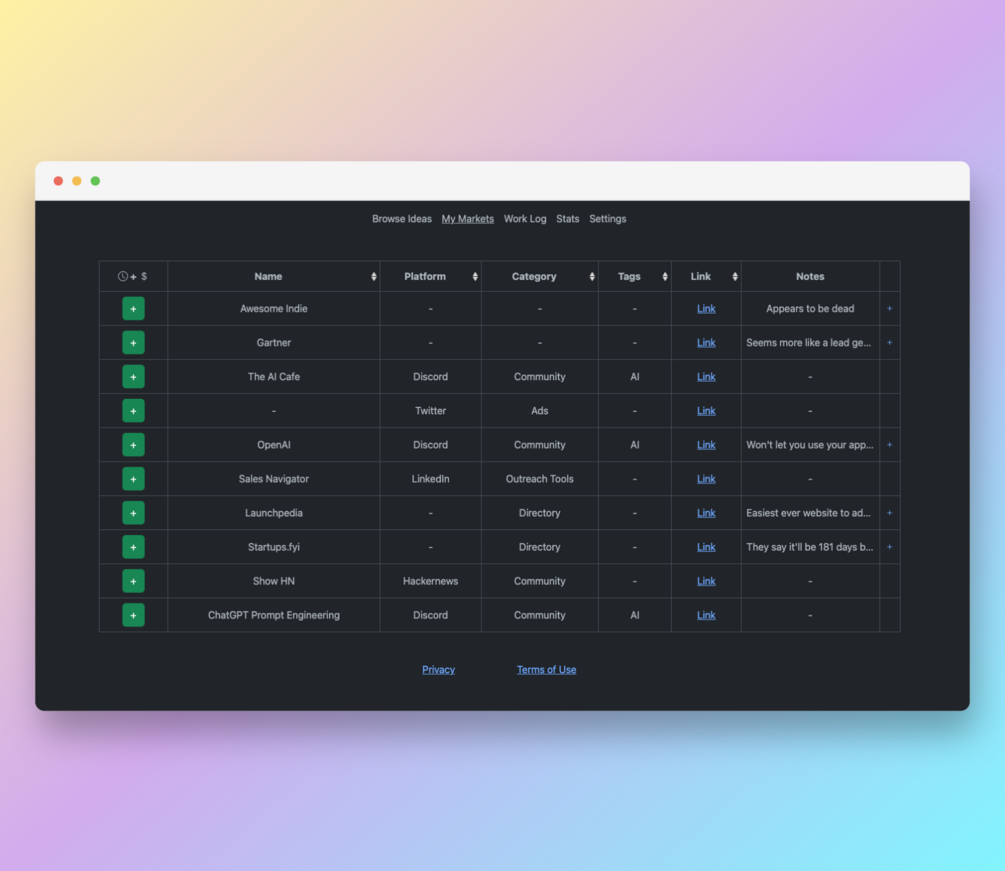This screenshot has height=871, width=1005.
Task: Click the green maximize window button
Action: click(95, 181)
